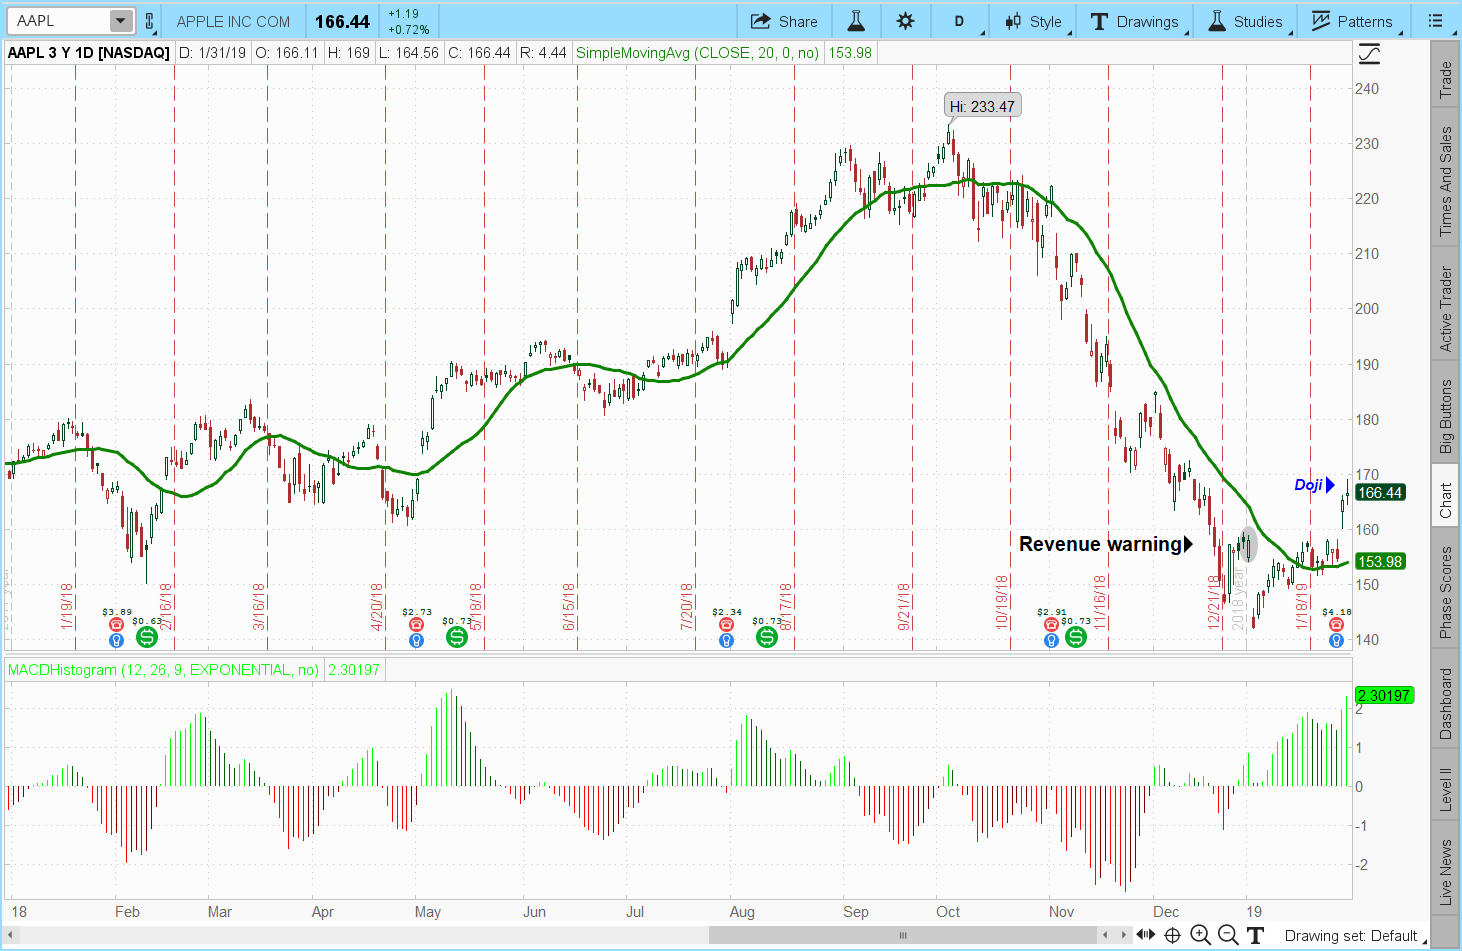This screenshot has height=951, width=1462.
Task: Click the 6/15/18 expiration date marker
Action: 569,606
